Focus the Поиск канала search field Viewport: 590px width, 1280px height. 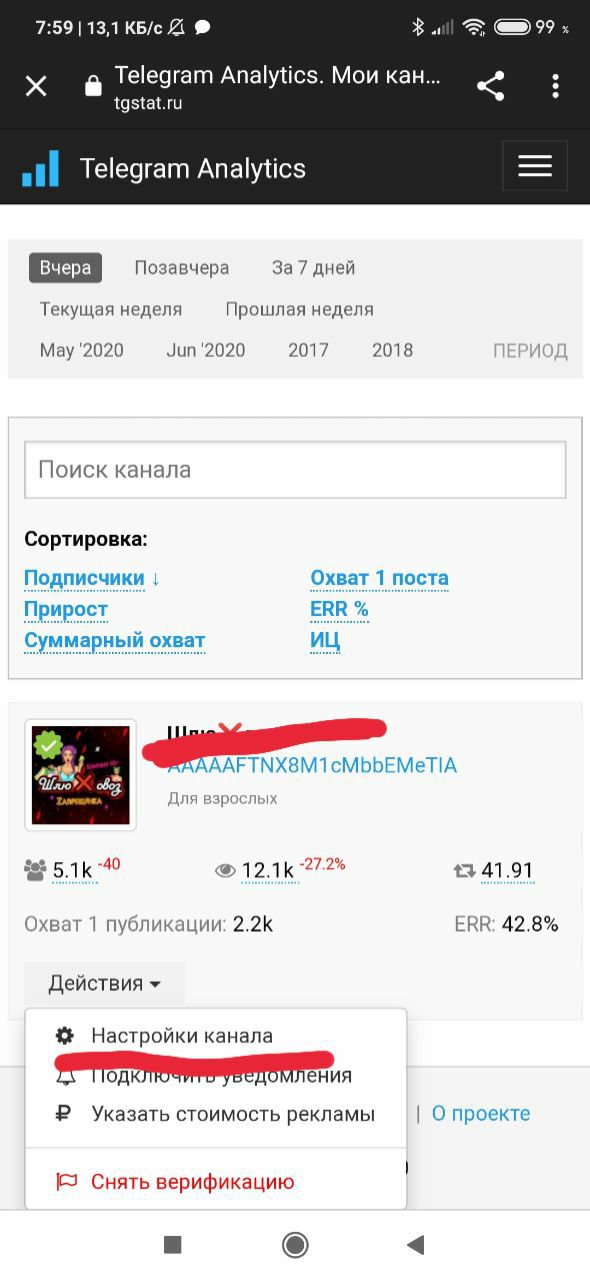pyautogui.click(x=295, y=469)
